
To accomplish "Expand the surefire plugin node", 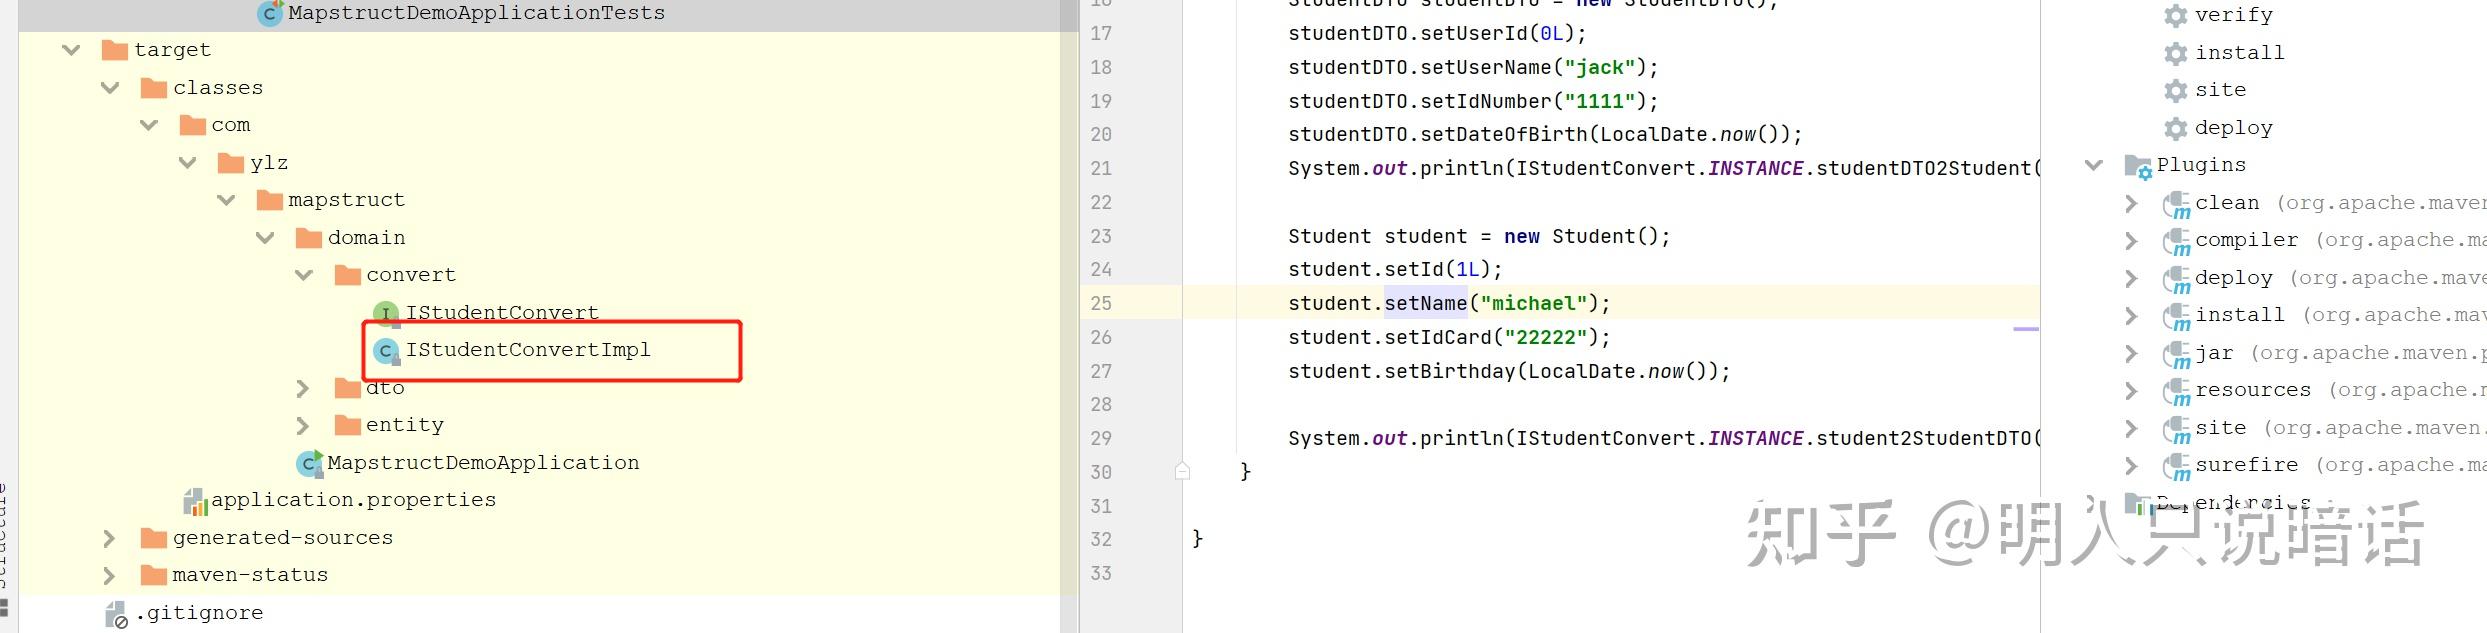I will pos(2131,466).
